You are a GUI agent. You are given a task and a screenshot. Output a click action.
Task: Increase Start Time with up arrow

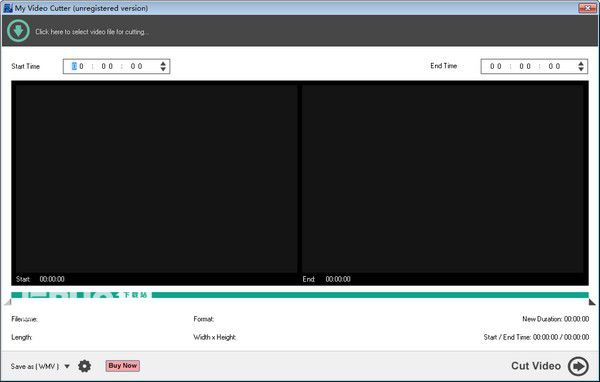(163, 64)
